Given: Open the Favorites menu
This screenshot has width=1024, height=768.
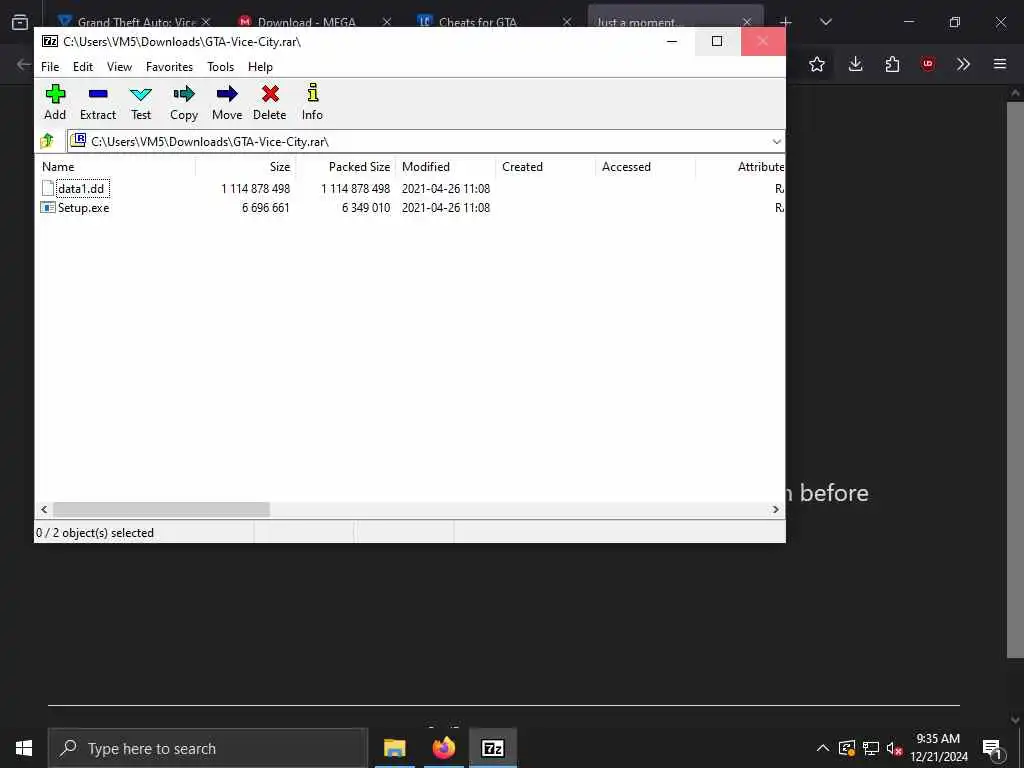Looking at the screenshot, I should (x=169, y=67).
